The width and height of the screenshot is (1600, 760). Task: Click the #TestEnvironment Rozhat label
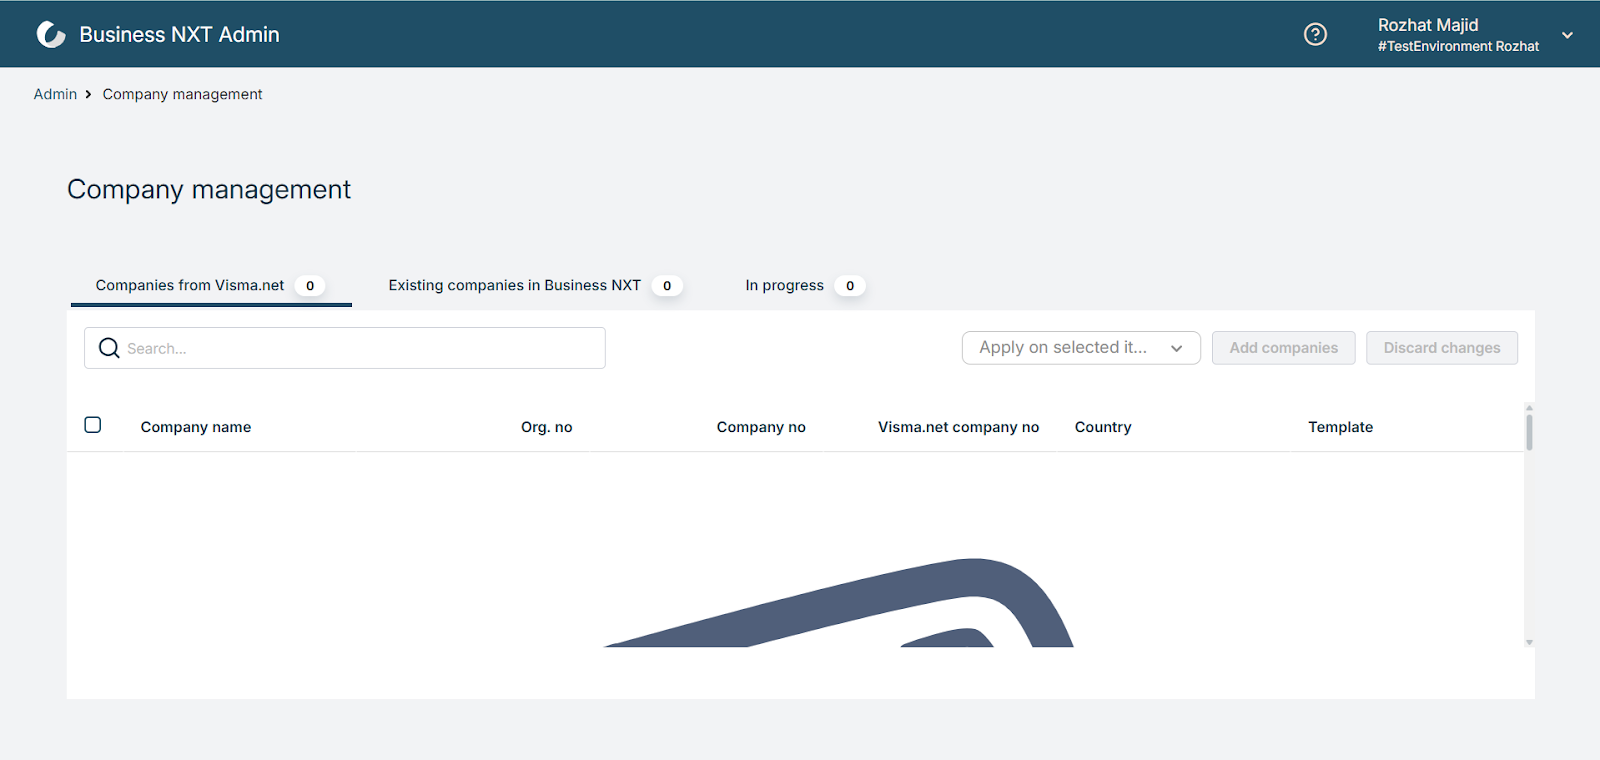[1458, 46]
